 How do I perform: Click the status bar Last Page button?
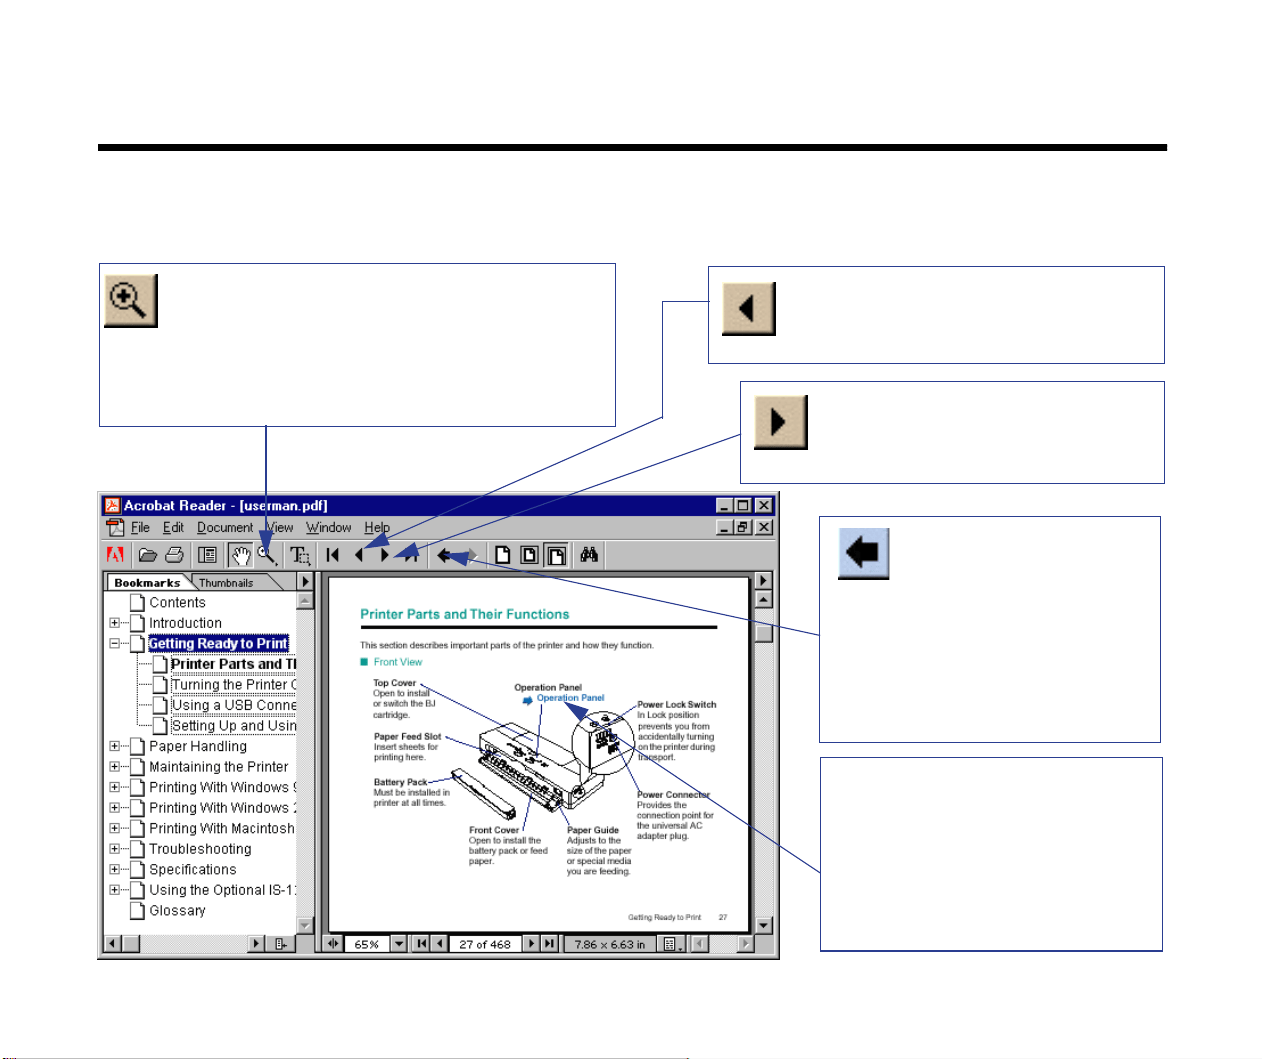549,943
